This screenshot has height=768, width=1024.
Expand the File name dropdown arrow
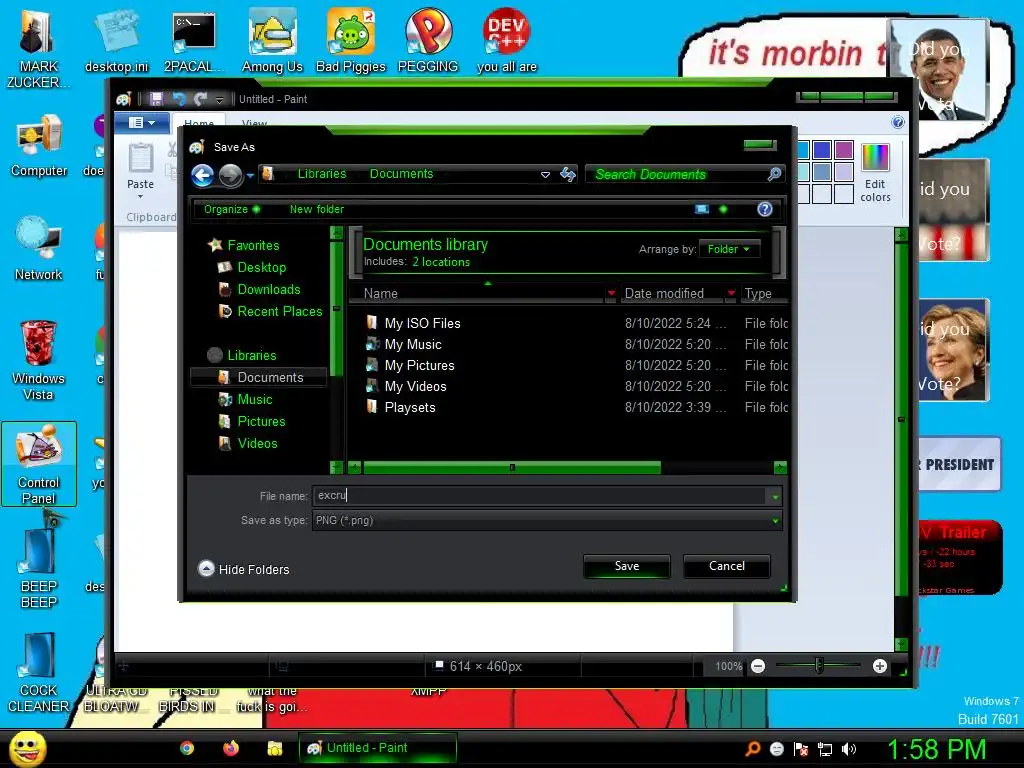click(775, 496)
